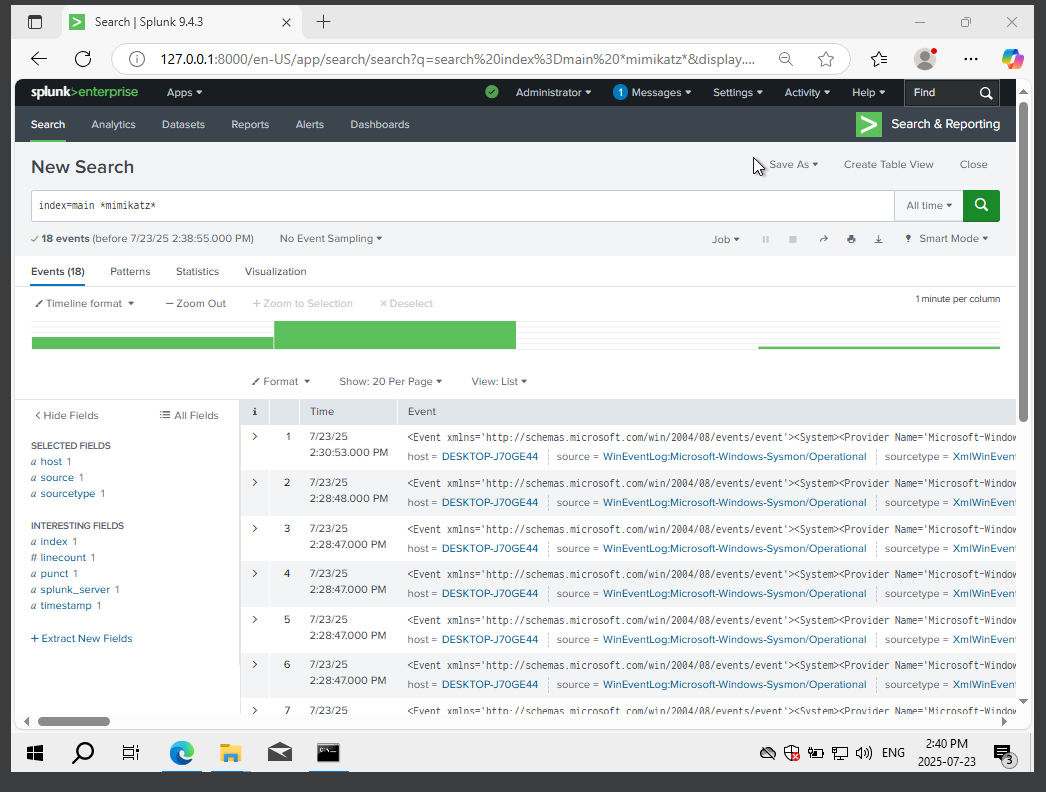This screenshot has width=1046, height=792.
Task: Go to the Analytics nav tab
Action: pos(113,125)
